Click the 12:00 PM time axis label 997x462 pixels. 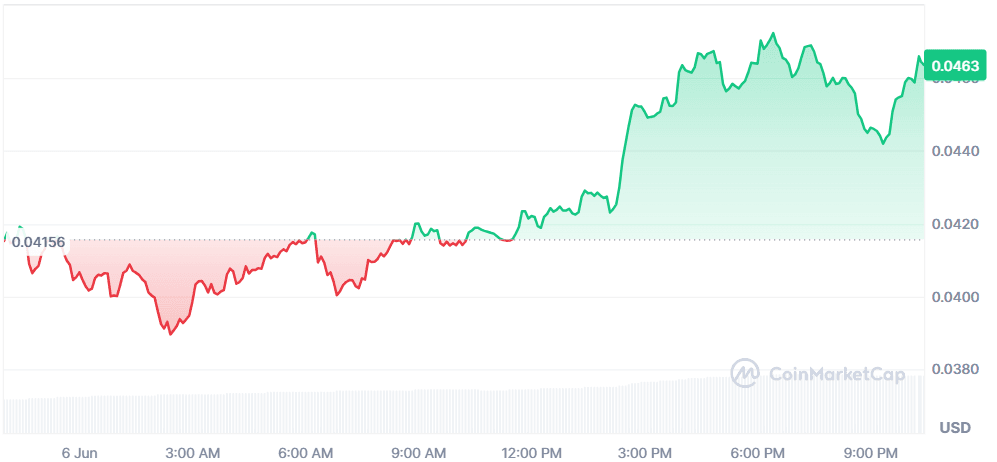point(533,452)
